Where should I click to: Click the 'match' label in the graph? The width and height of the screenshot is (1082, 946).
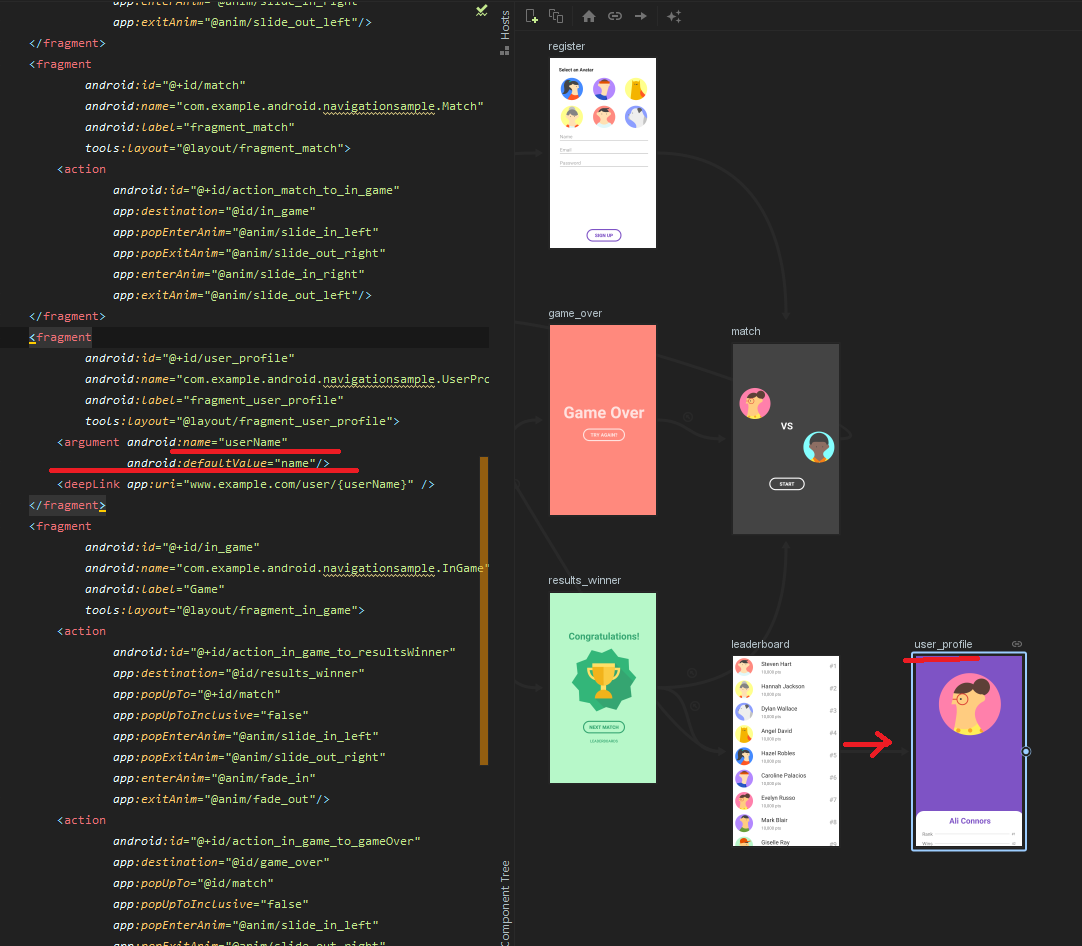coord(746,331)
